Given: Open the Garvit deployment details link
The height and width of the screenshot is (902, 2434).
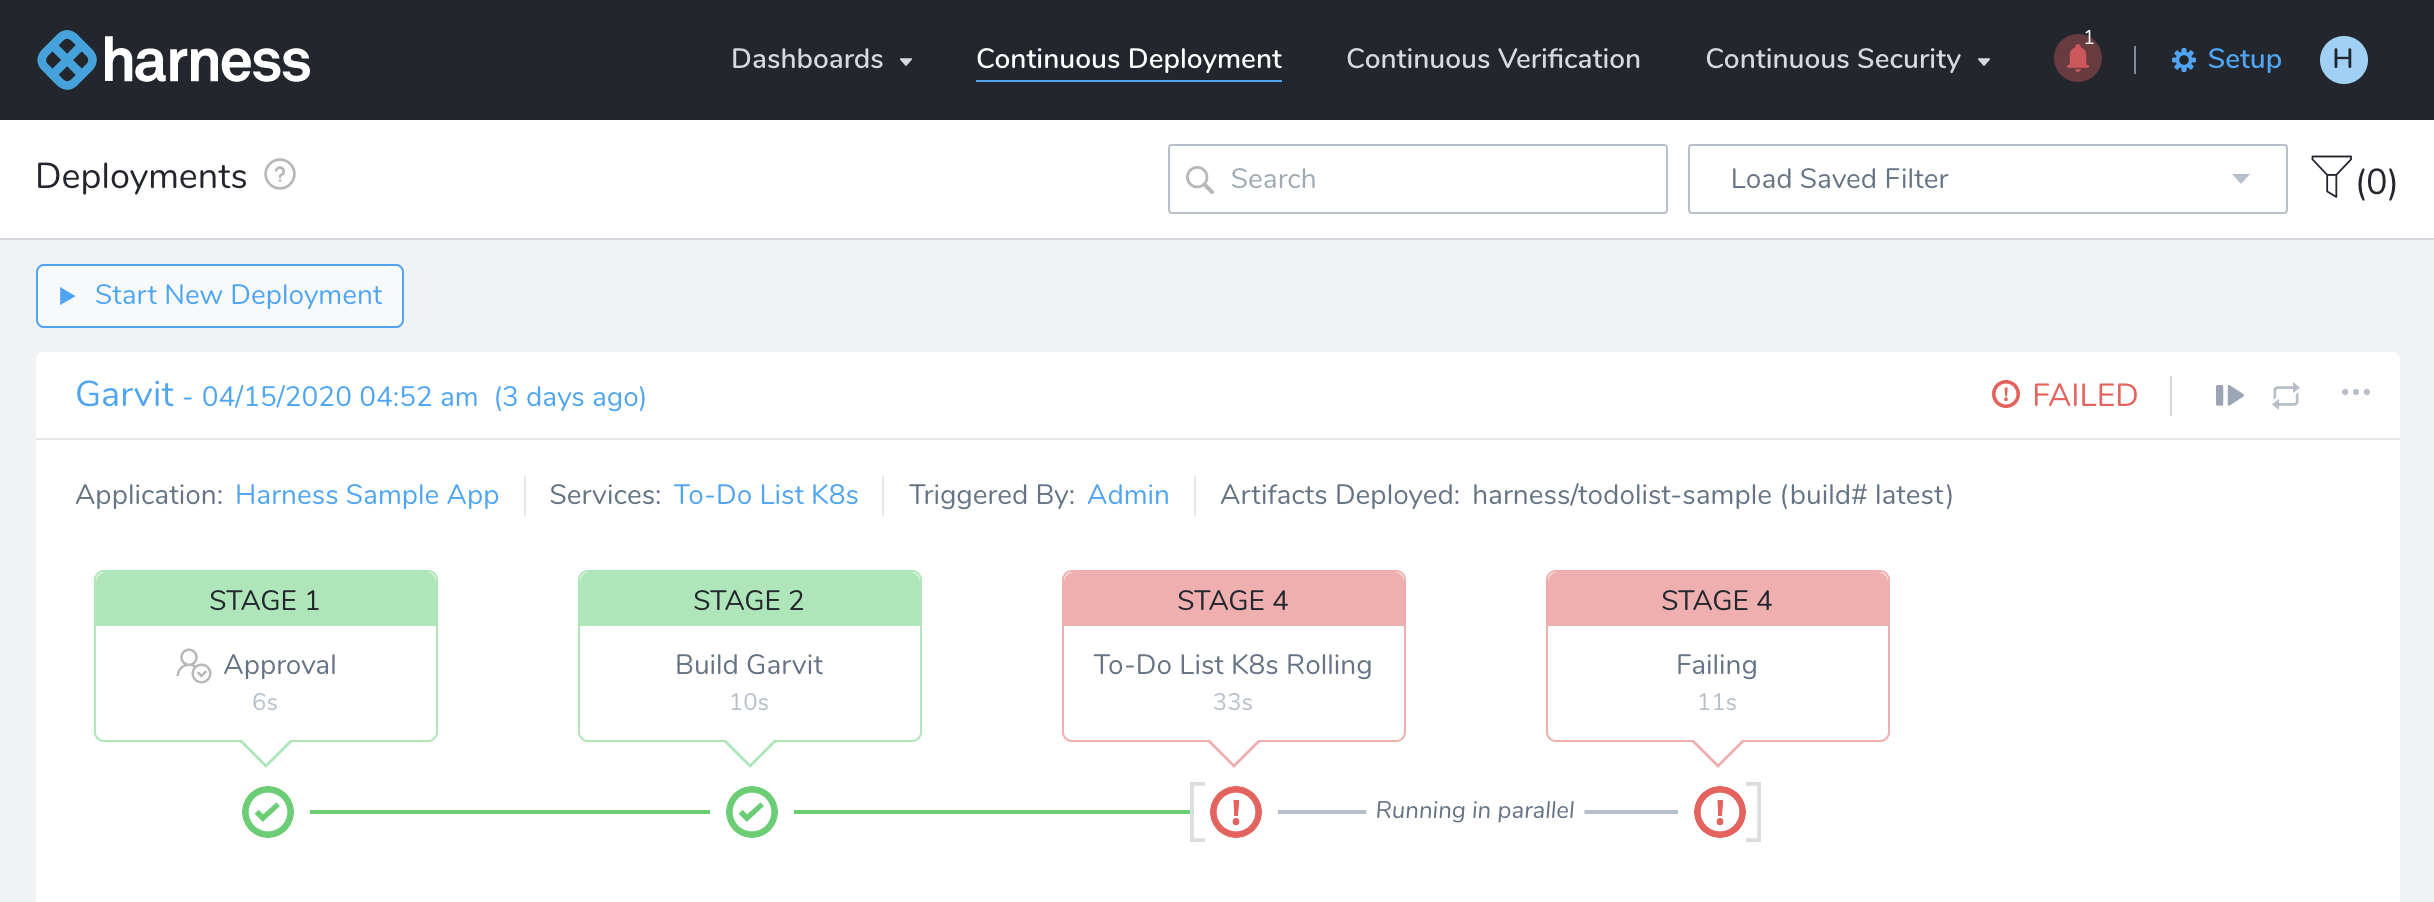Looking at the screenshot, I should point(361,395).
